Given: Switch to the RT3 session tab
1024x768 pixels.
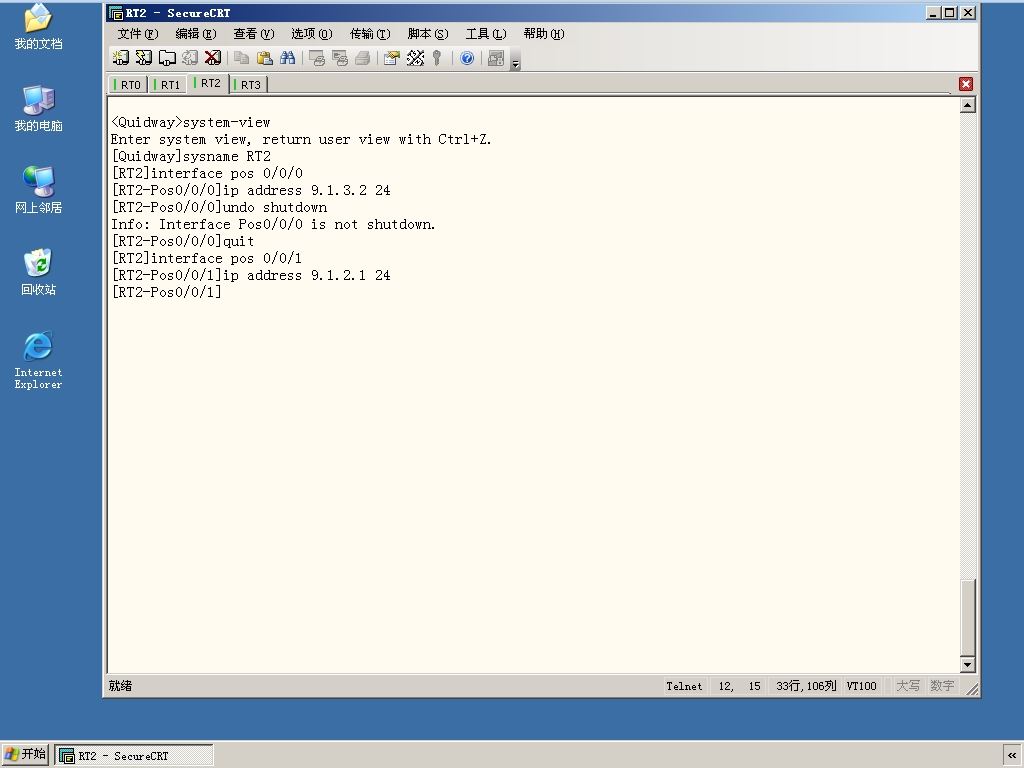Looking at the screenshot, I should (248, 85).
